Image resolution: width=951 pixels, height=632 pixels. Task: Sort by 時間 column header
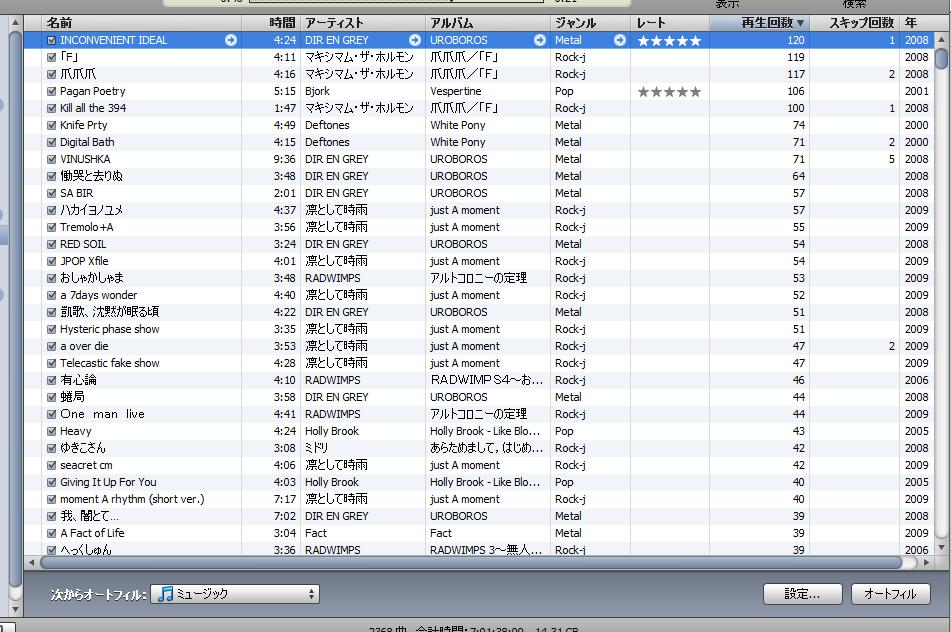[271, 23]
